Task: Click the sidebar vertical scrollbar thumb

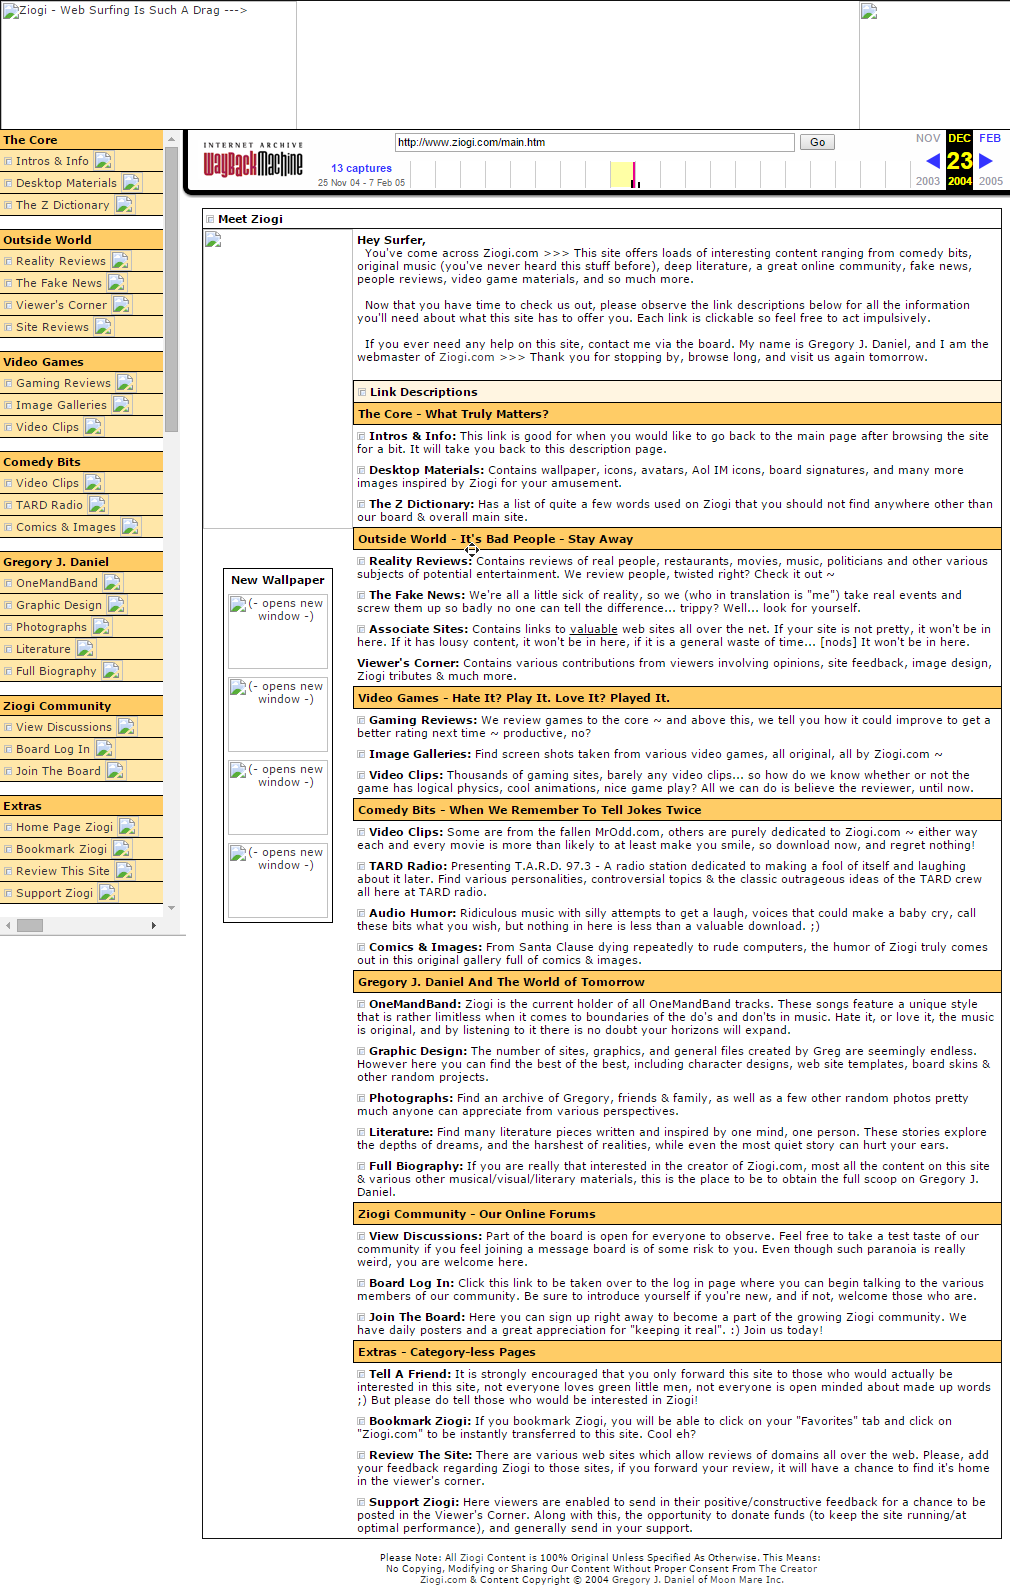Action: 172,290
